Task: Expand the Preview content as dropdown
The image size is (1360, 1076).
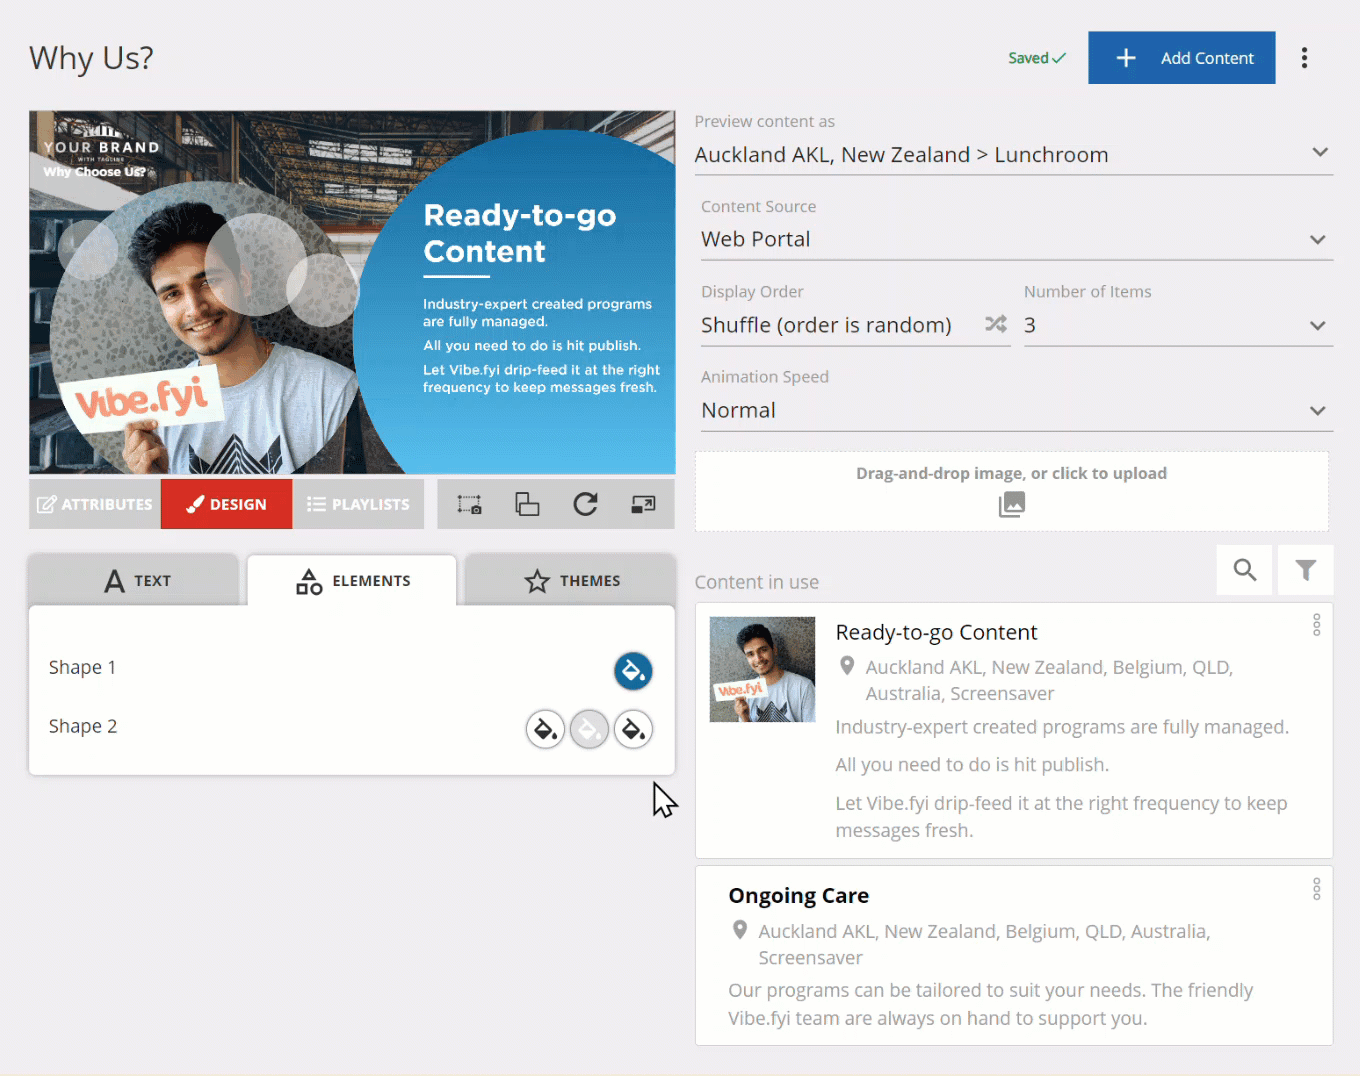Action: click(x=1013, y=155)
